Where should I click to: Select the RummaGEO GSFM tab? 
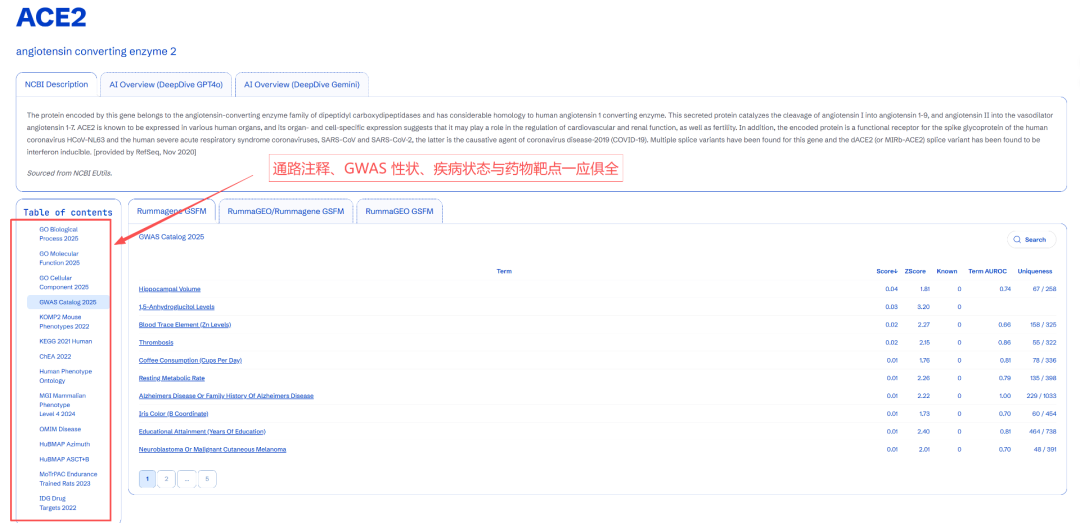pos(399,211)
